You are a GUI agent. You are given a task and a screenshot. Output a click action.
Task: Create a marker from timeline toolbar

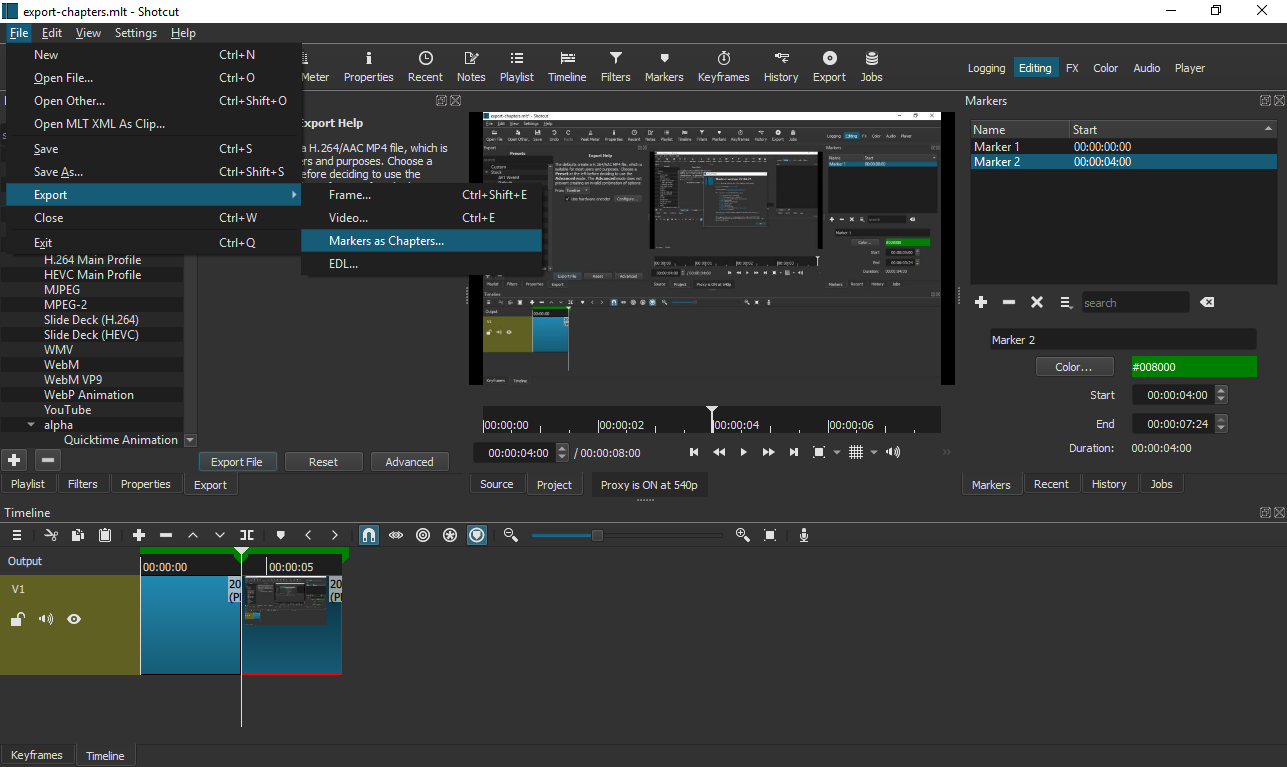[x=281, y=535]
